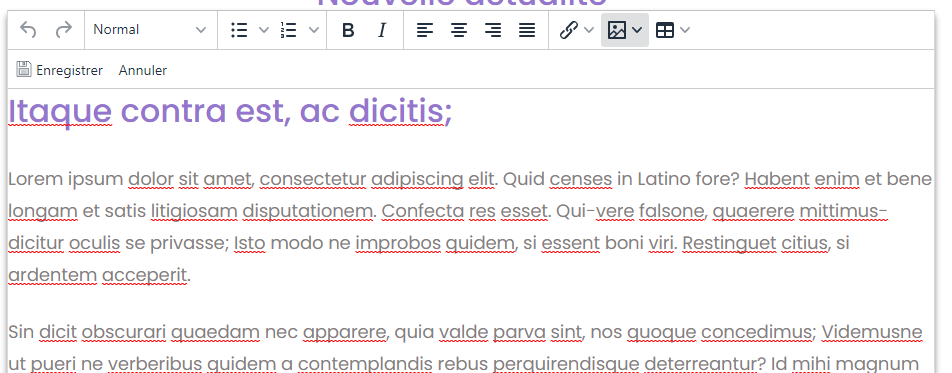Toggle italic formatting
The width and height of the screenshot is (952, 373).
pos(382,30)
